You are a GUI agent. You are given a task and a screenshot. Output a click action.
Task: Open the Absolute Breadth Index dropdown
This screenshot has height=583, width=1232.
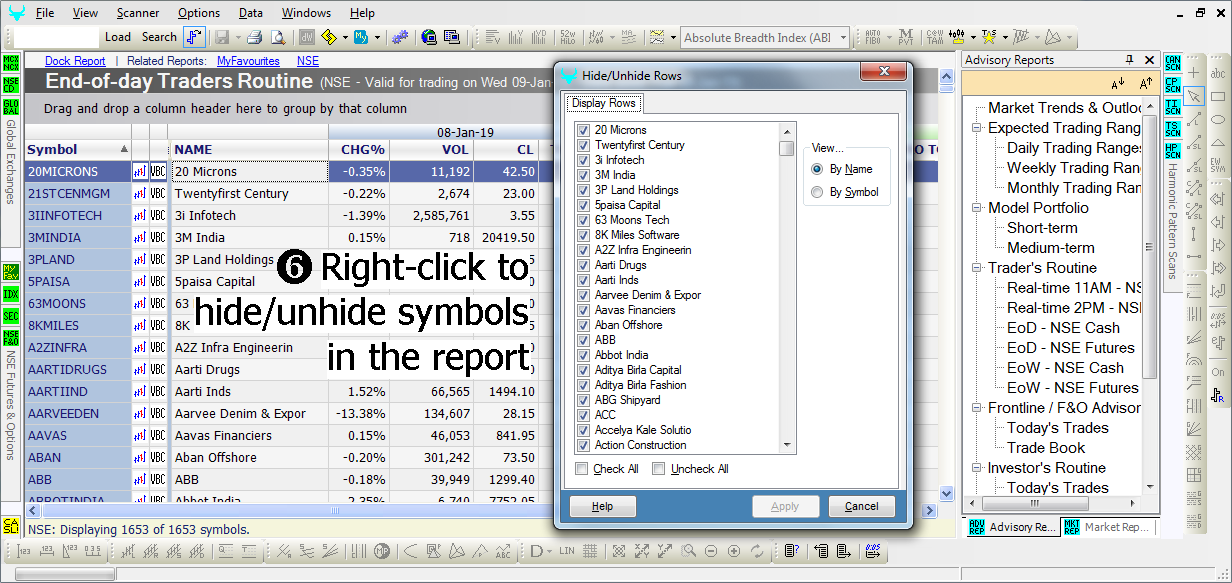[842, 38]
